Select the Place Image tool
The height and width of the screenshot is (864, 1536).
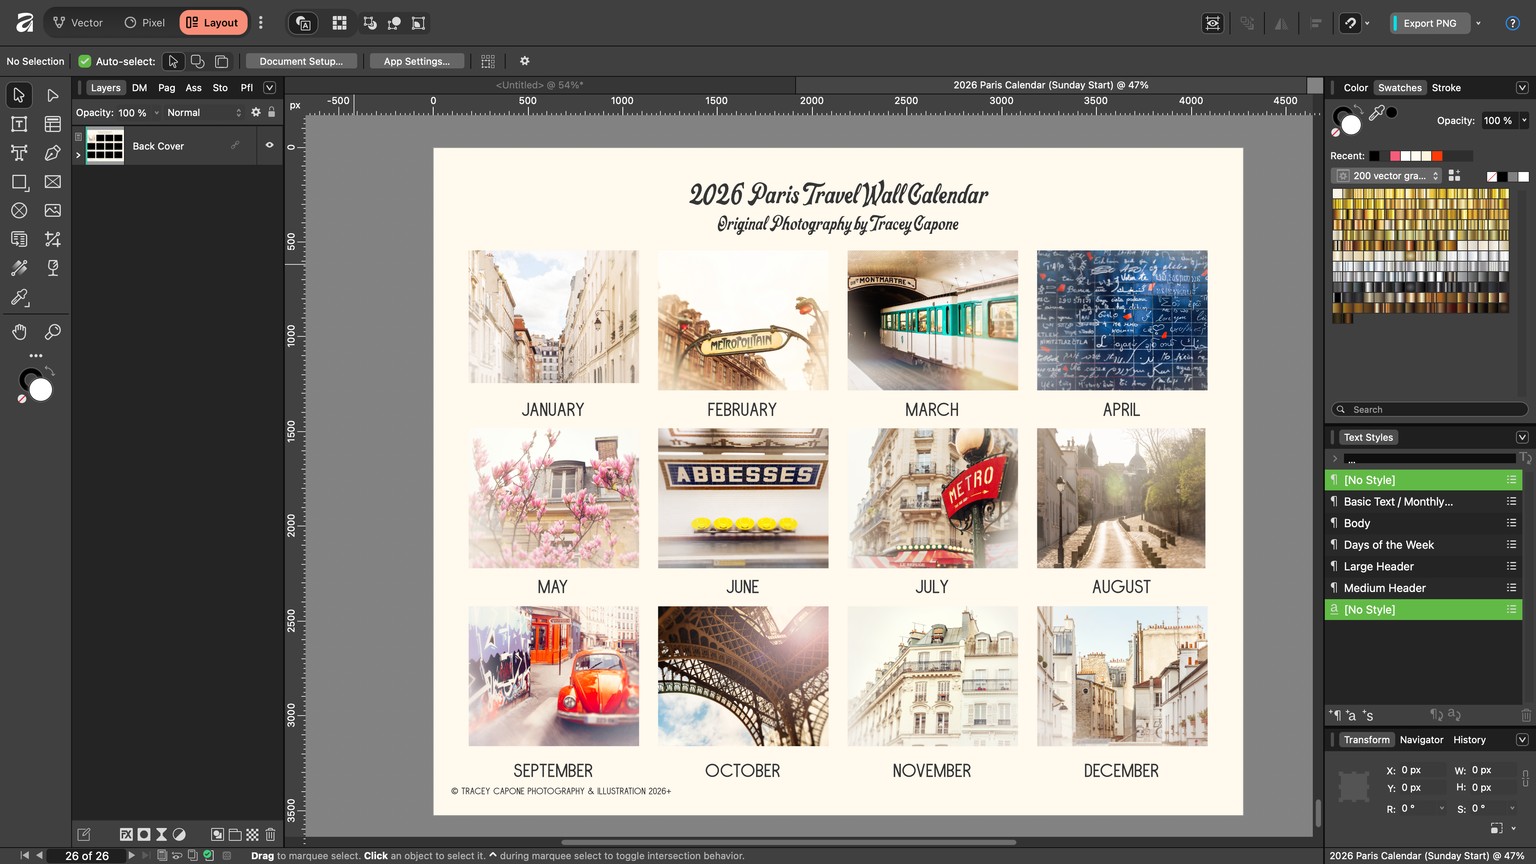[53, 210]
